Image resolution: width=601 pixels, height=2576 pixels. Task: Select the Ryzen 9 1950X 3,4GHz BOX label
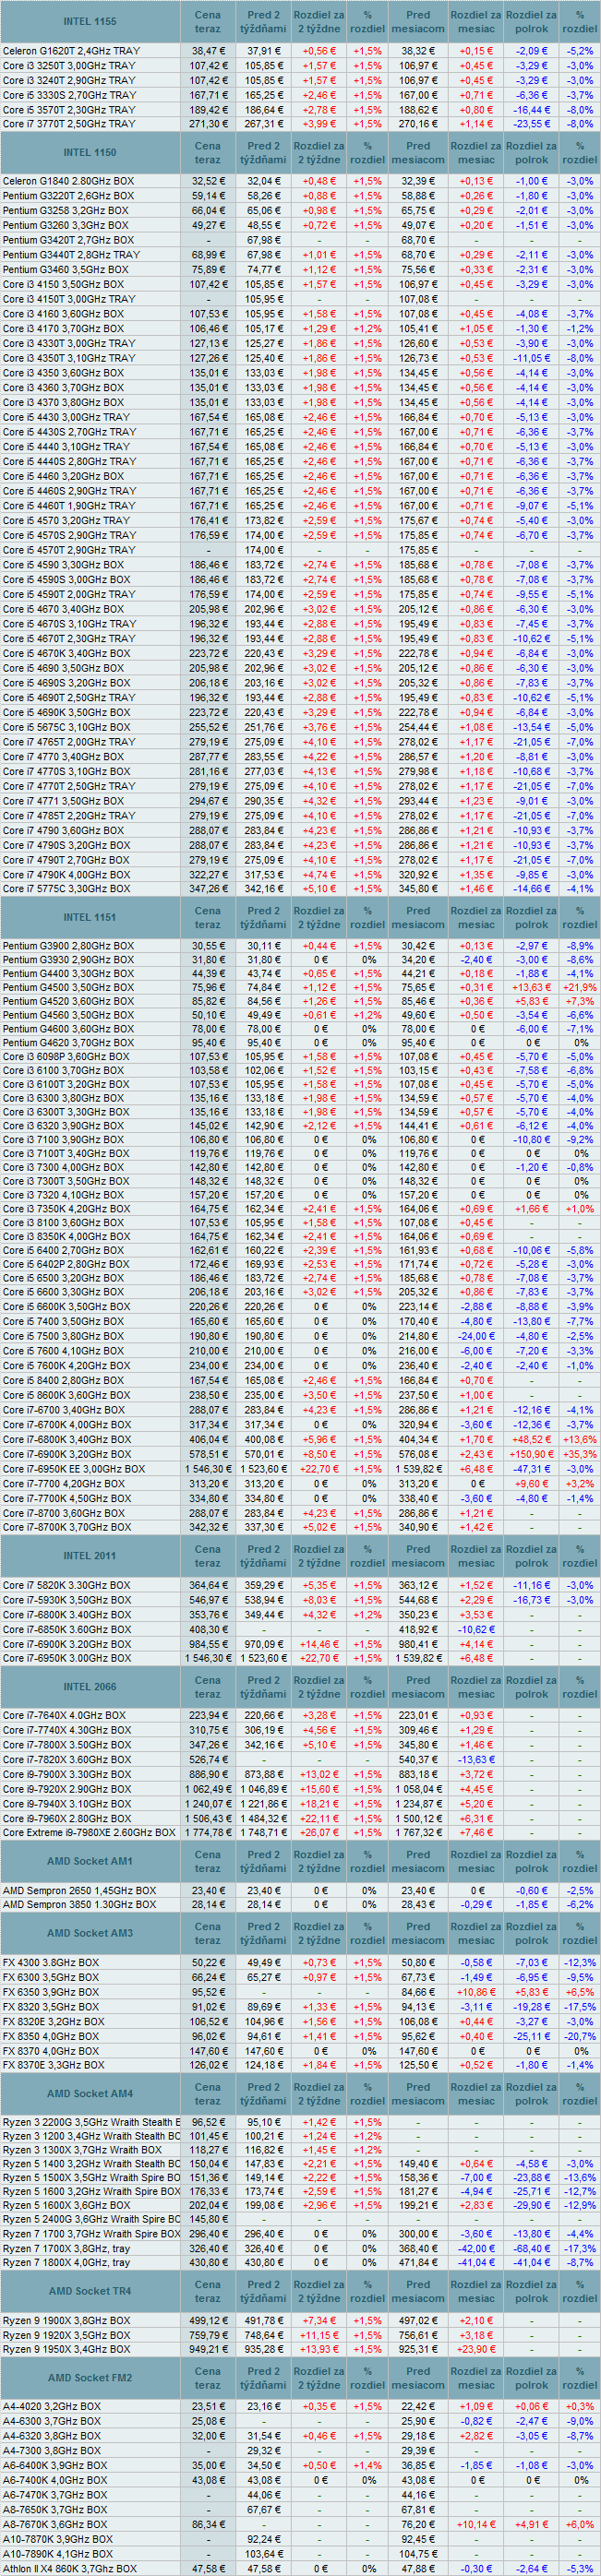point(67,2350)
